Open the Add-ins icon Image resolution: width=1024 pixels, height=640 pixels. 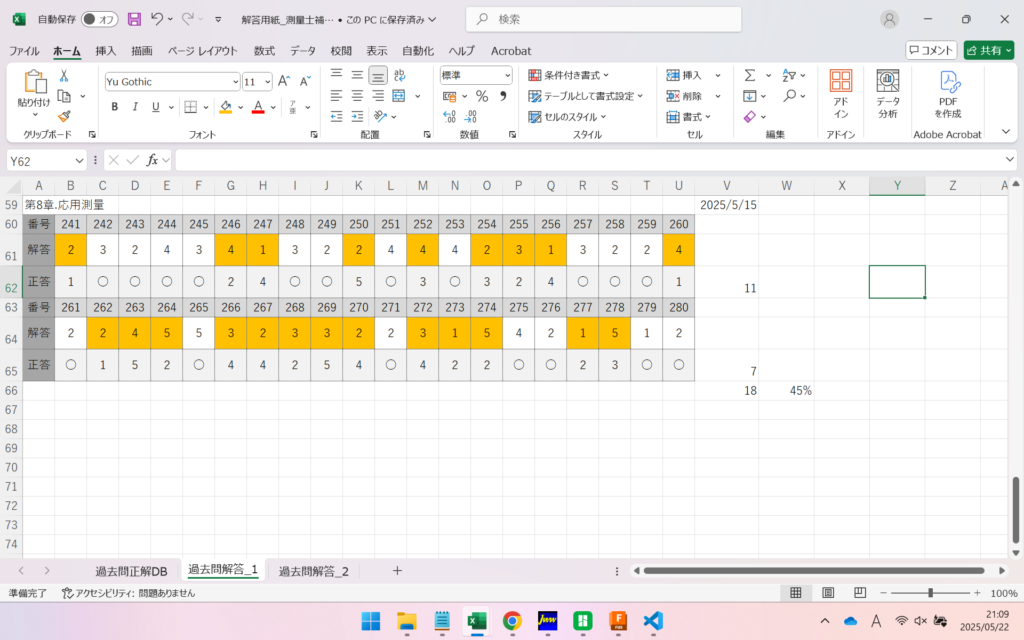(840, 93)
